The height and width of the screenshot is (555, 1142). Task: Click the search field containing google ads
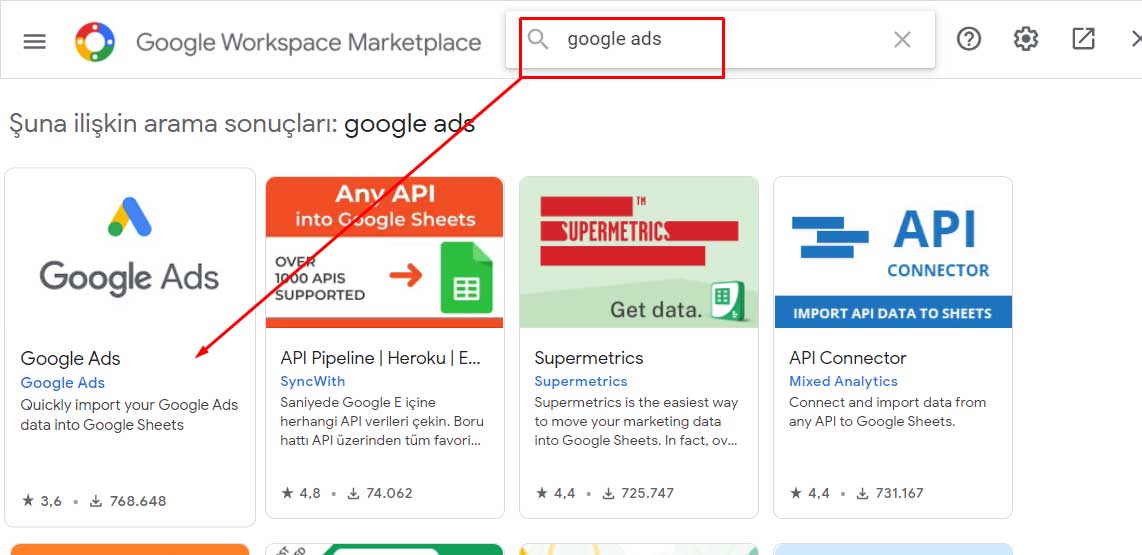point(720,39)
